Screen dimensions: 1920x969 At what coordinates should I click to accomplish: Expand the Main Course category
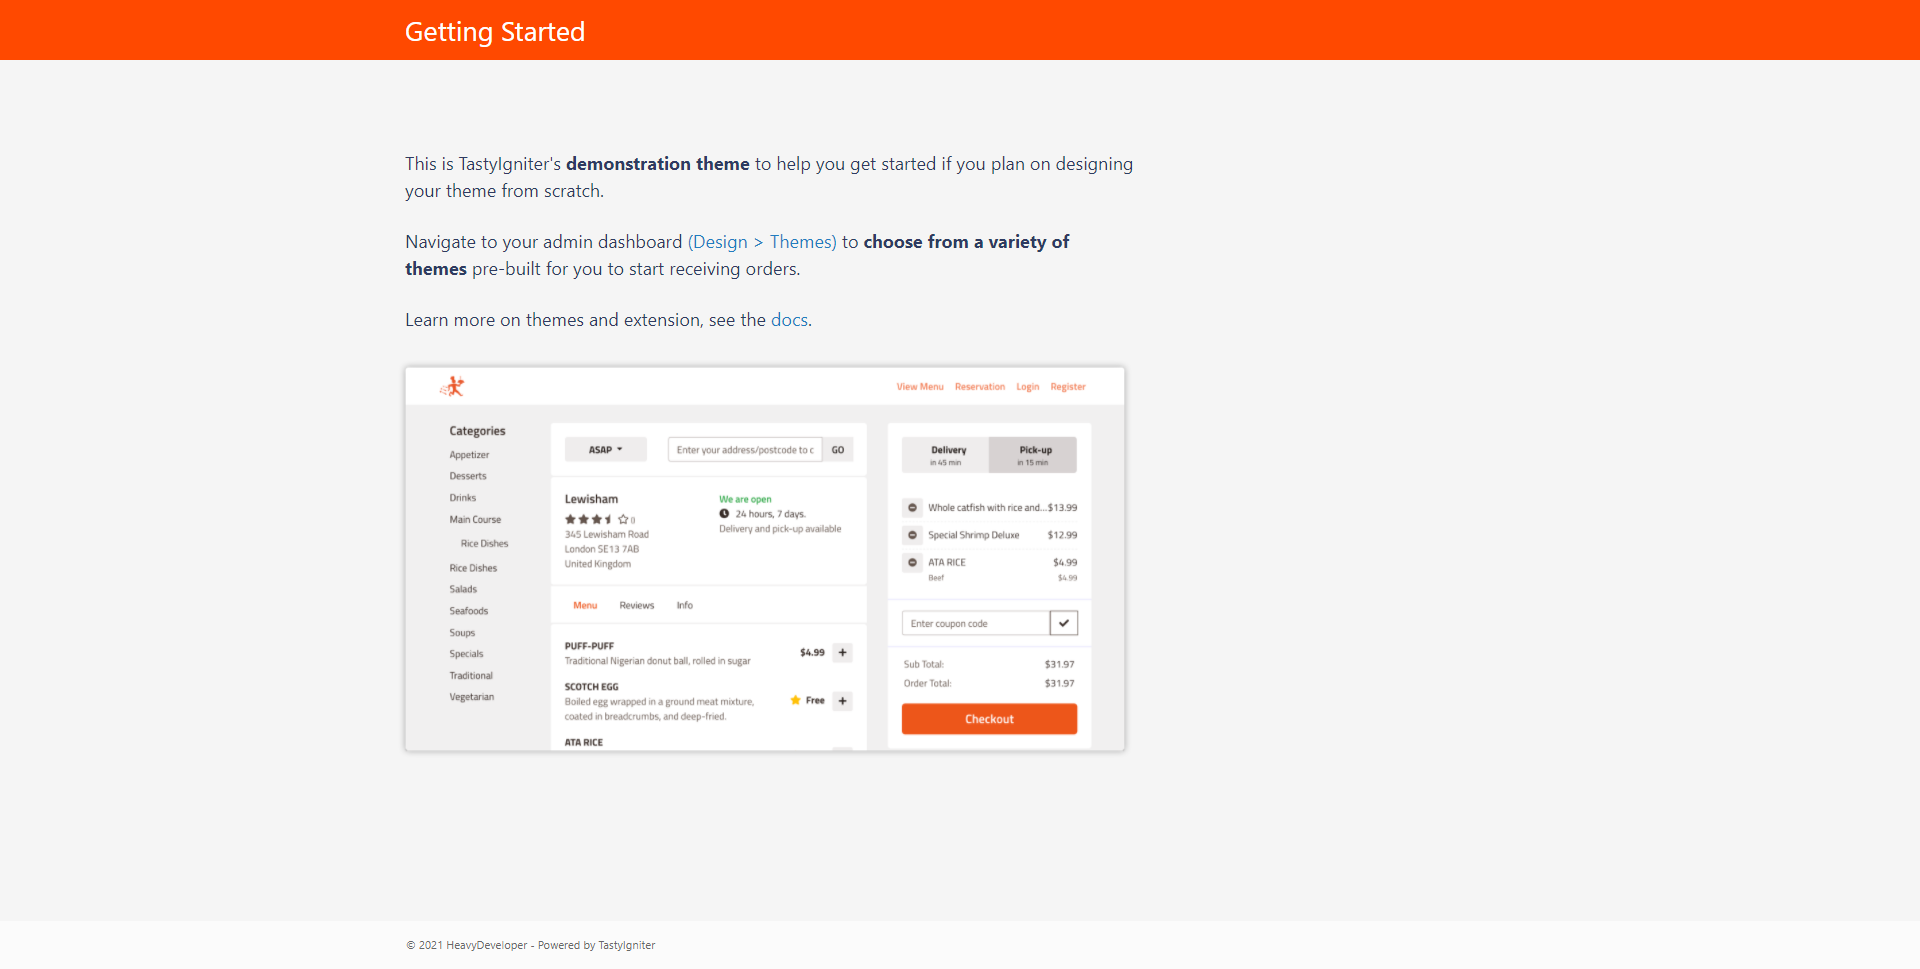coord(475,520)
